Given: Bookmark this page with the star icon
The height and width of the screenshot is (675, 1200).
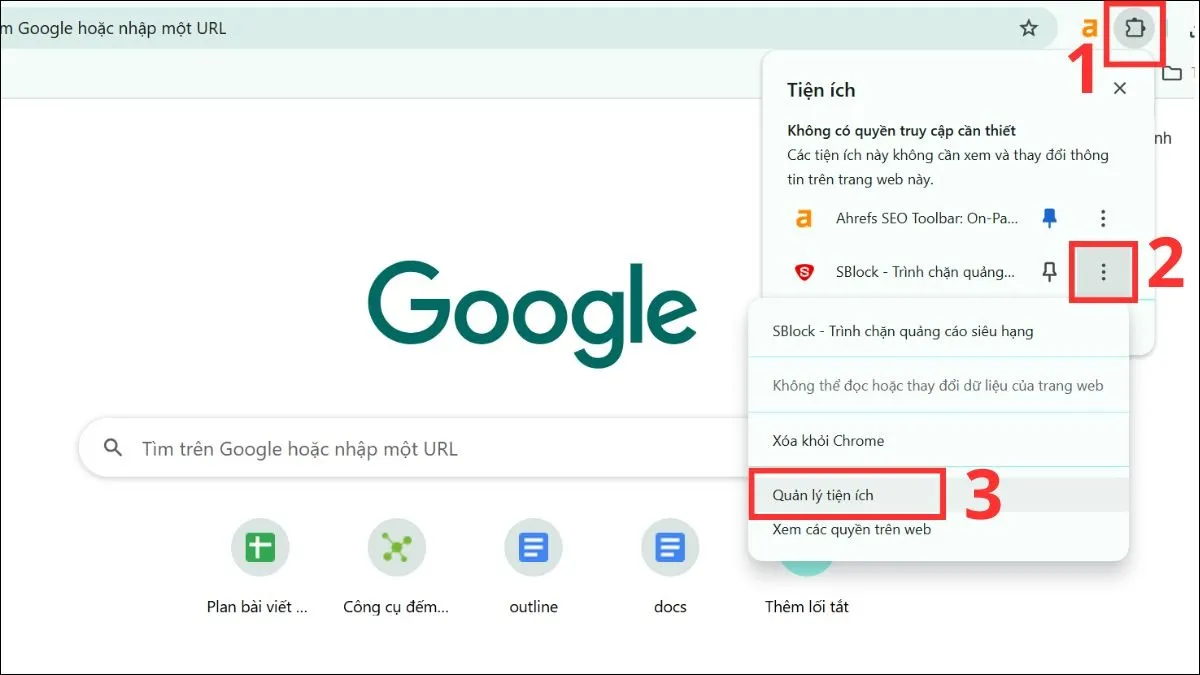Looking at the screenshot, I should click(x=1028, y=29).
